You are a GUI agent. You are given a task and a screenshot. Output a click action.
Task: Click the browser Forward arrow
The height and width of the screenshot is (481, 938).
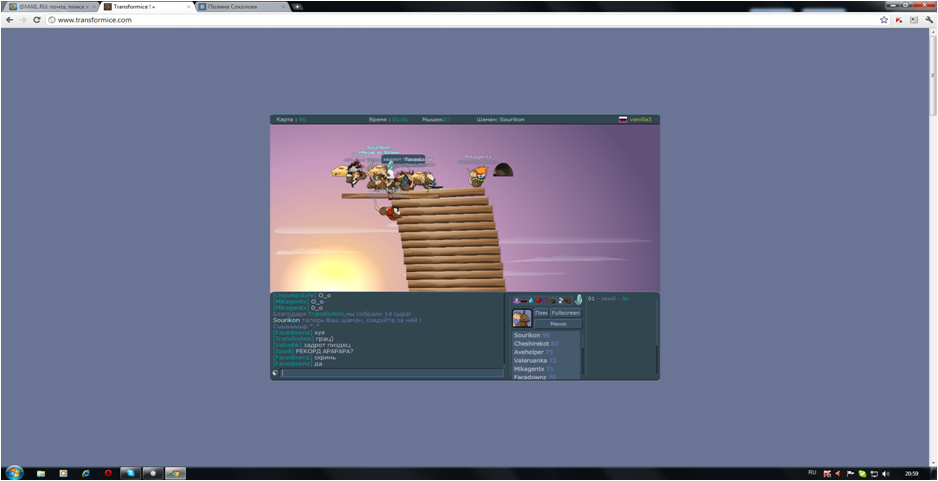click(x=23, y=20)
